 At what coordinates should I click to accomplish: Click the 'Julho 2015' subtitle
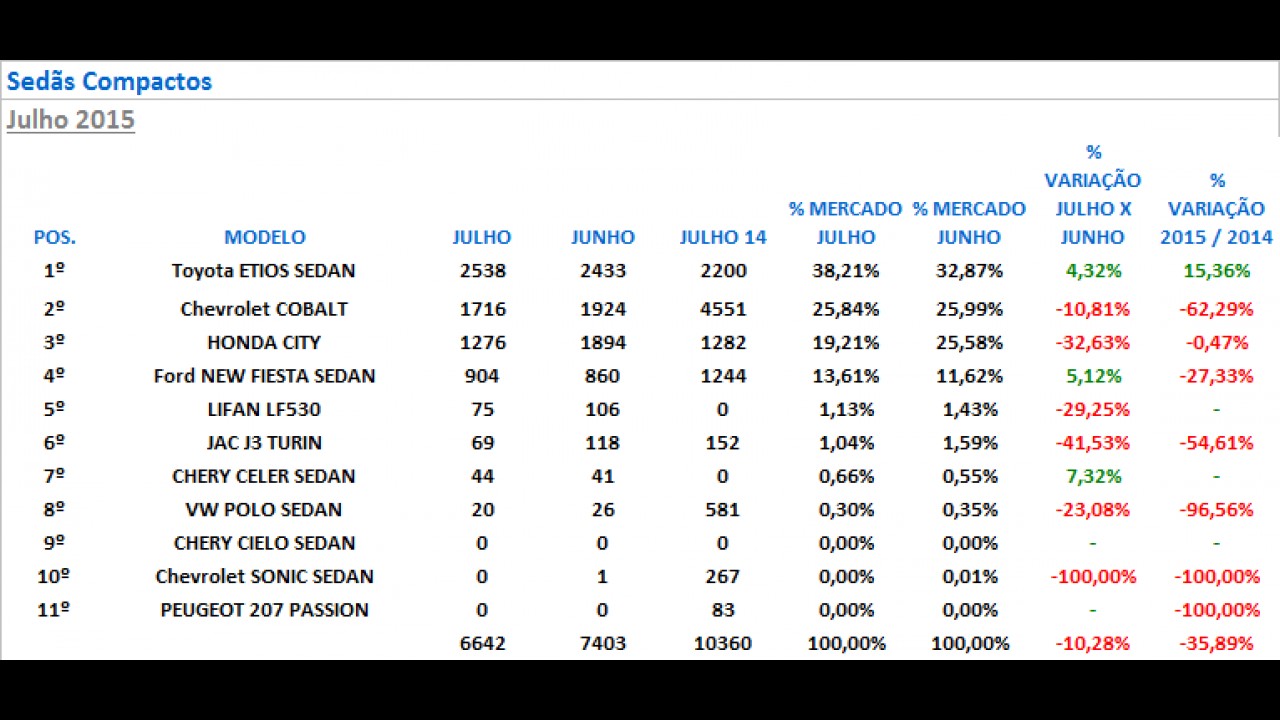[x=70, y=120]
